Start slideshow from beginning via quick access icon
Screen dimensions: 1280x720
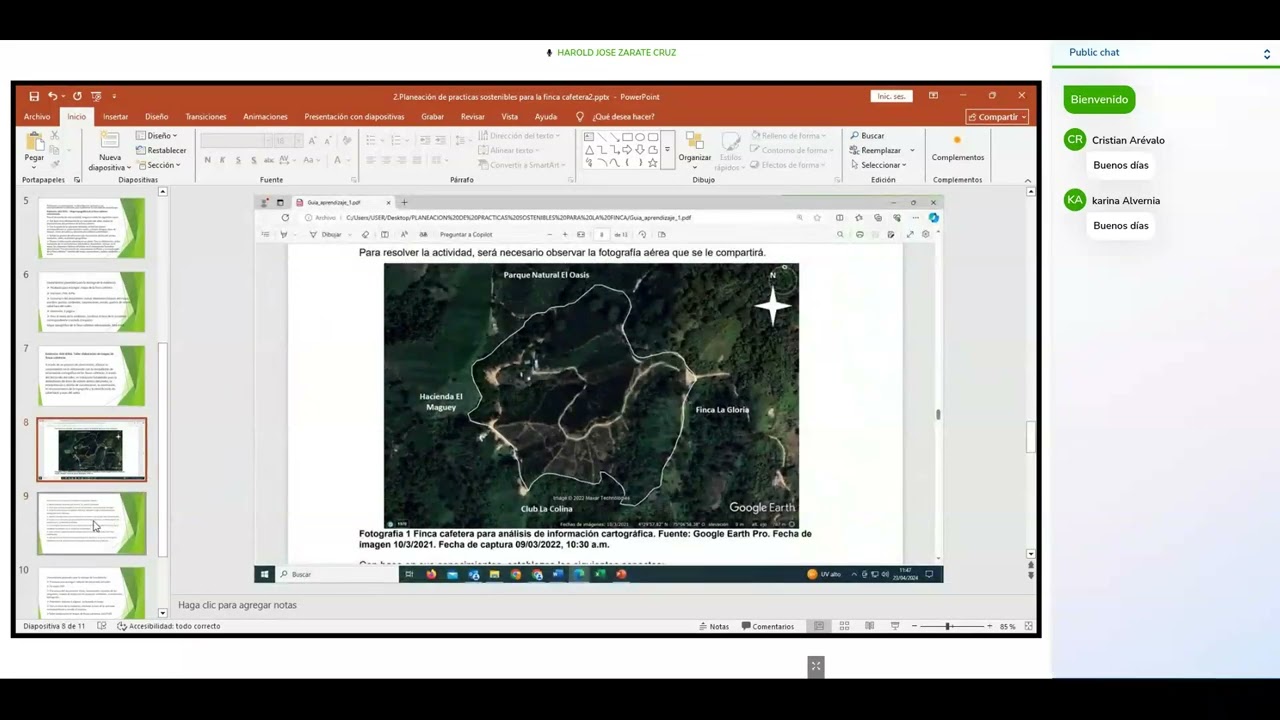click(96, 96)
